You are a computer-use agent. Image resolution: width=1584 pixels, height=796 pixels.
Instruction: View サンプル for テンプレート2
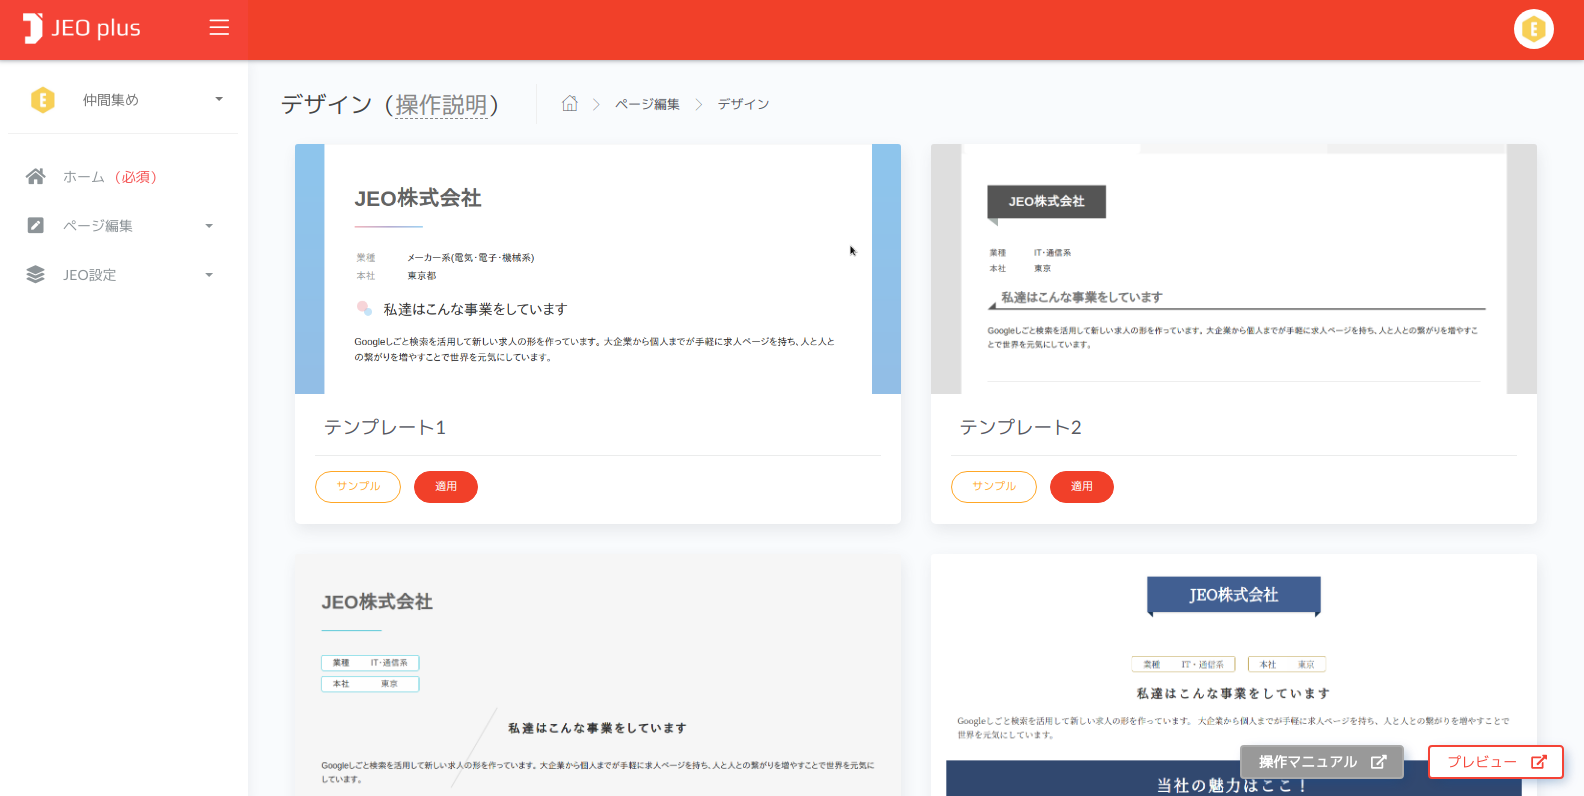[x=994, y=487]
